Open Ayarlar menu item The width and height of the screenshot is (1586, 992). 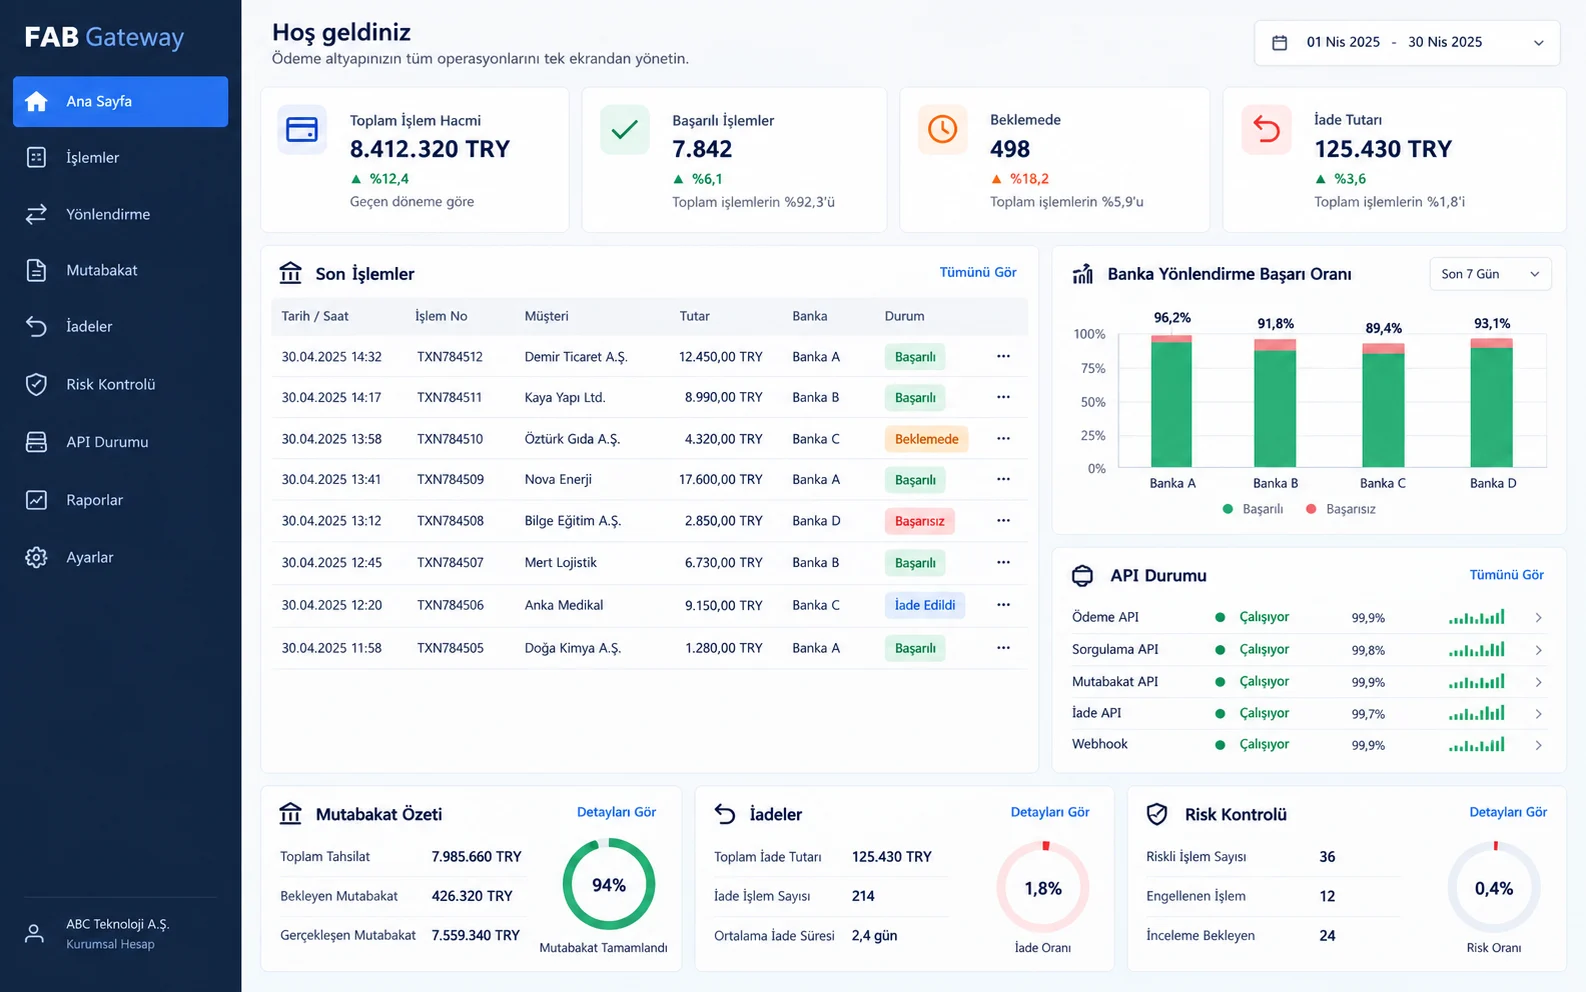[x=120, y=557]
